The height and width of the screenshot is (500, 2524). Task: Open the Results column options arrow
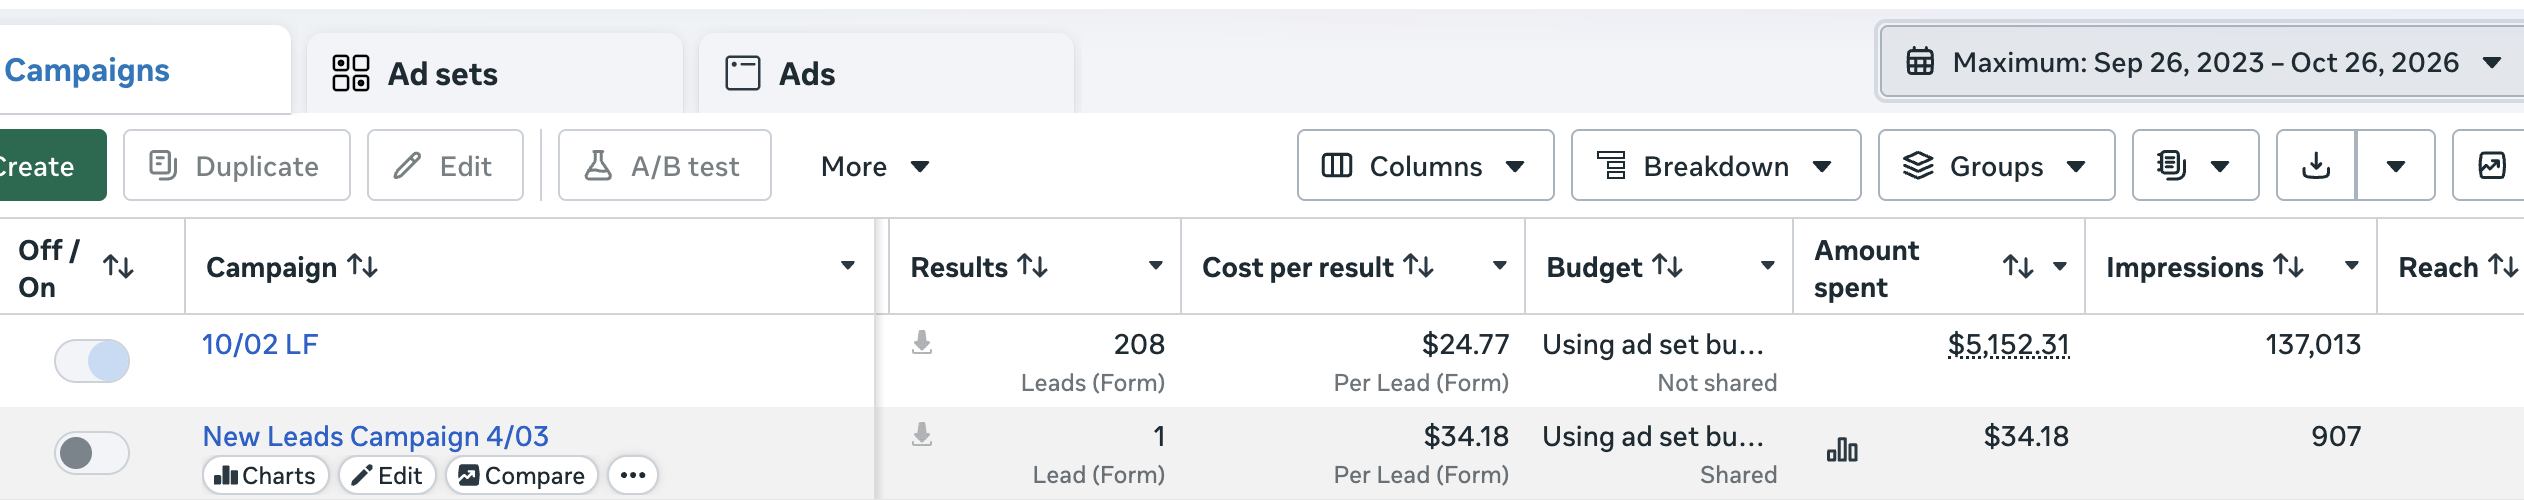click(x=1155, y=266)
